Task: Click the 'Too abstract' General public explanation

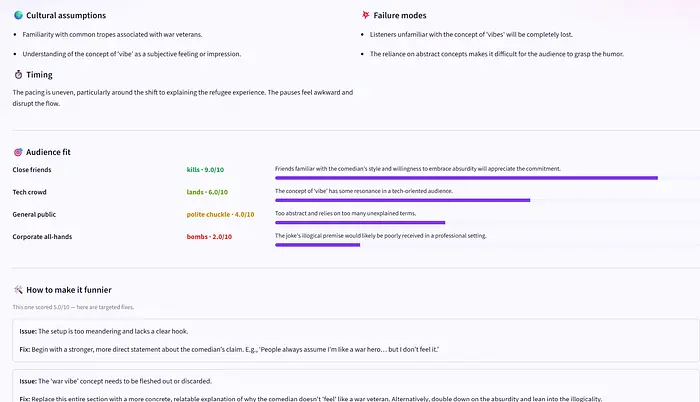Action: 346,214
